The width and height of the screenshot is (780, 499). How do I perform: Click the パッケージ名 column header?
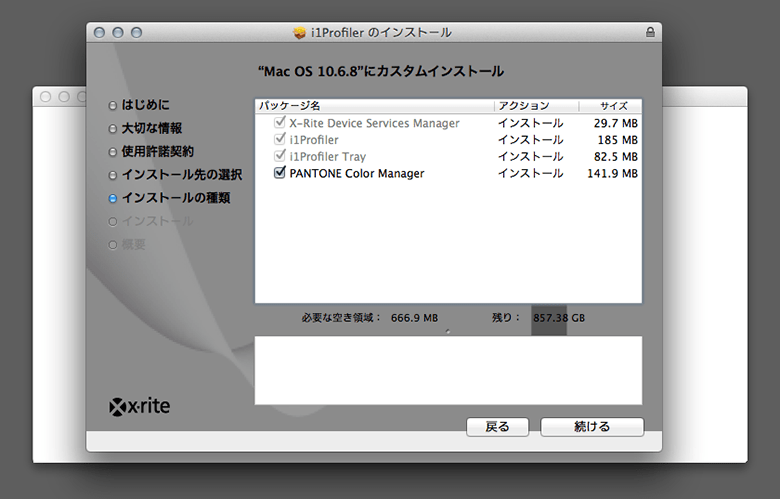(375, 106)
